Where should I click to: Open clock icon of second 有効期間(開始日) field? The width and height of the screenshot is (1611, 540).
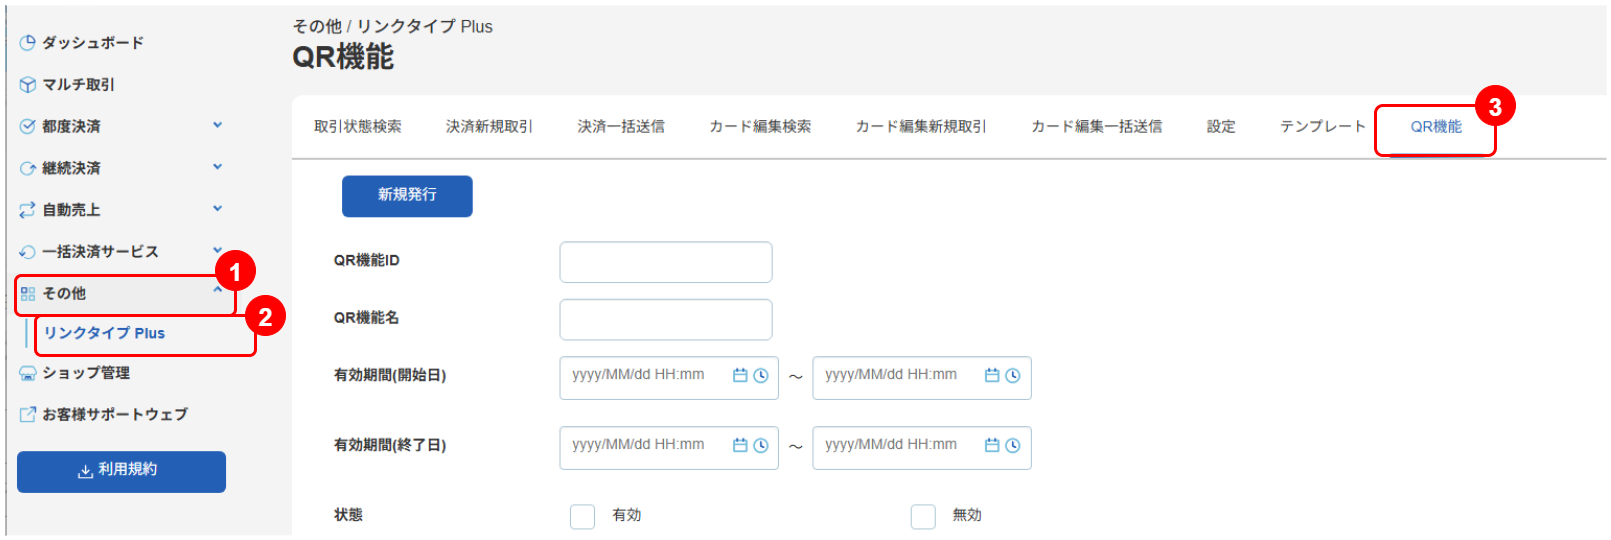[x=1013, y=376]
